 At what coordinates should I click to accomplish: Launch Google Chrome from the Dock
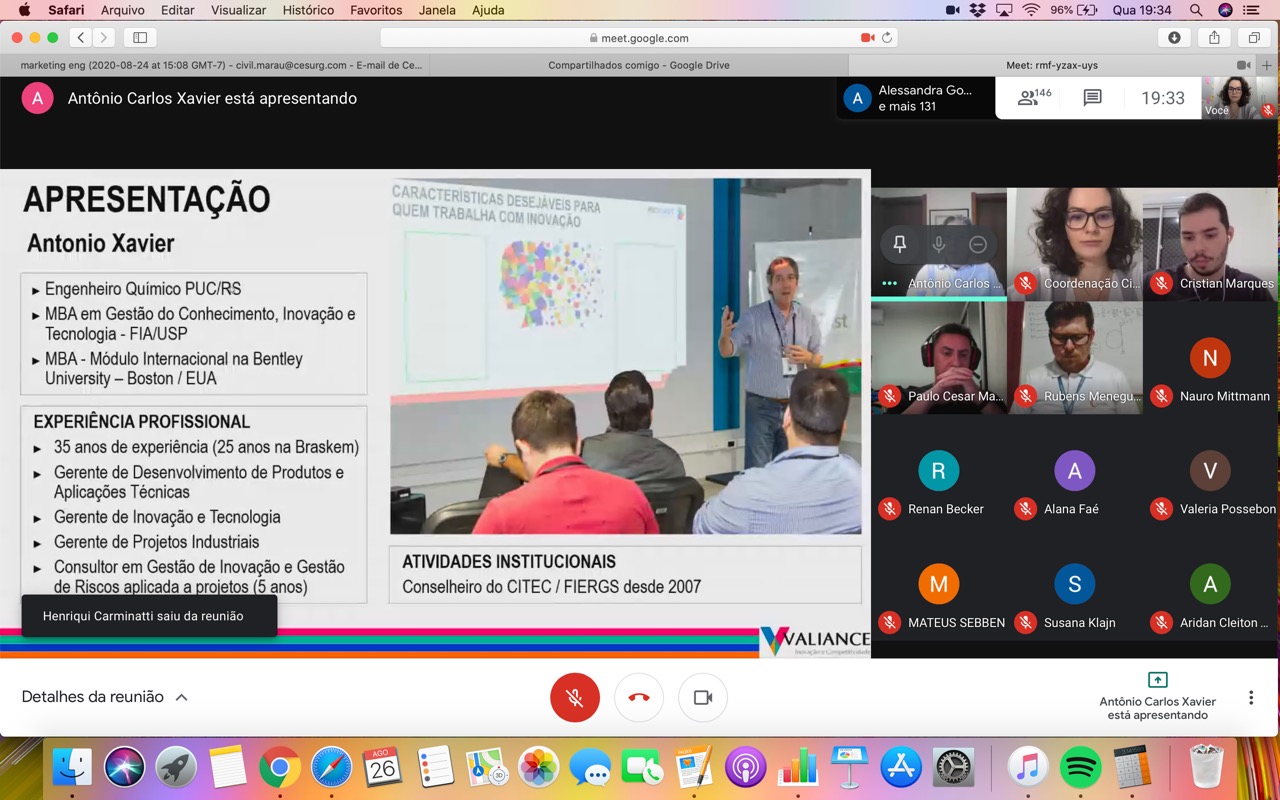280,767
